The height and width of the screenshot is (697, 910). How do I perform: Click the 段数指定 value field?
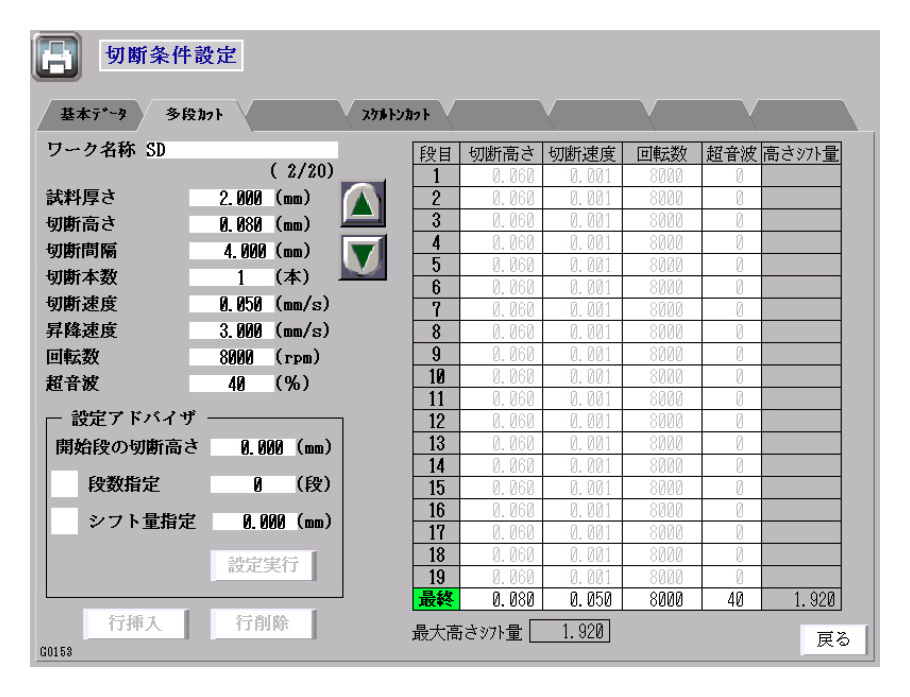click(252, 485)
